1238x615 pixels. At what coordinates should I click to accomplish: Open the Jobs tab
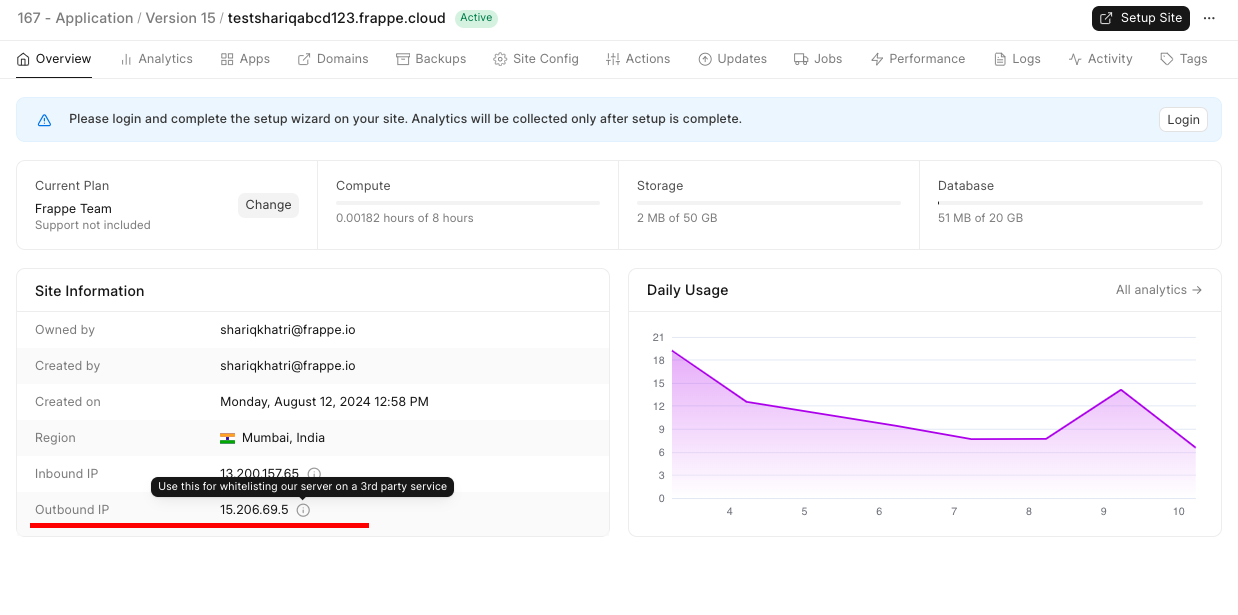[818, 59]
